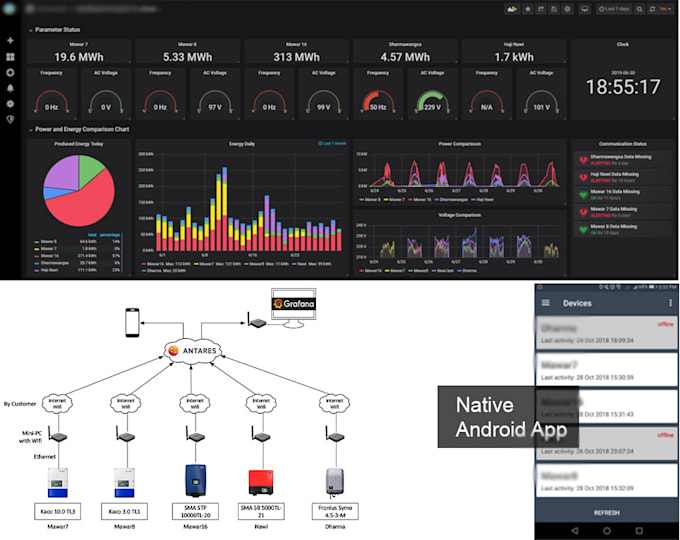Click the Share dashboard icon

[541, 9]
